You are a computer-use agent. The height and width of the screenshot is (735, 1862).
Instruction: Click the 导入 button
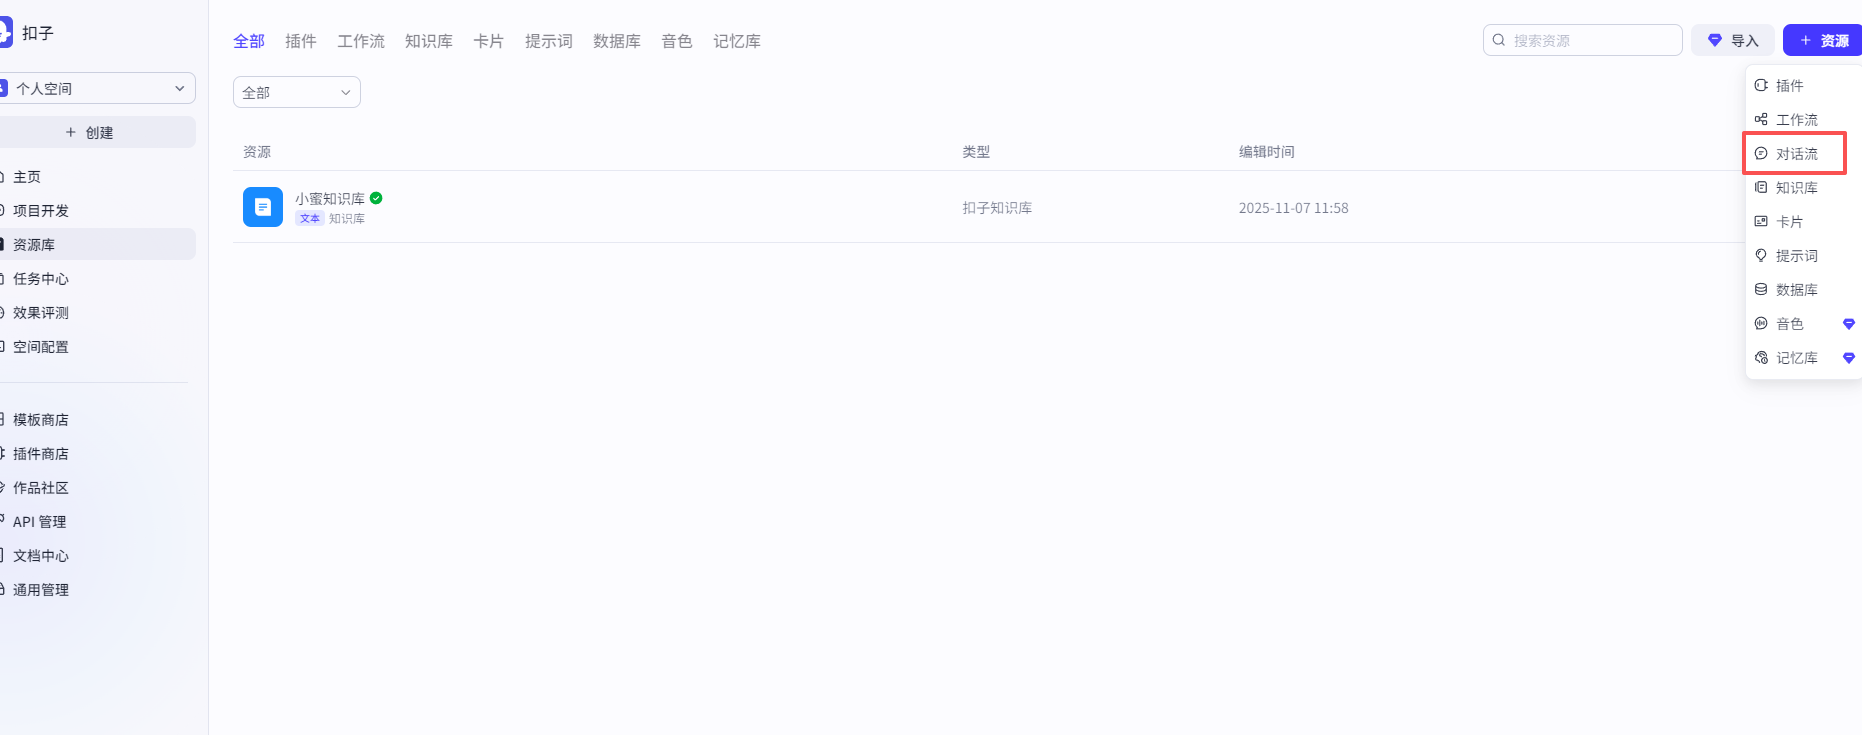coord(1733,40)
